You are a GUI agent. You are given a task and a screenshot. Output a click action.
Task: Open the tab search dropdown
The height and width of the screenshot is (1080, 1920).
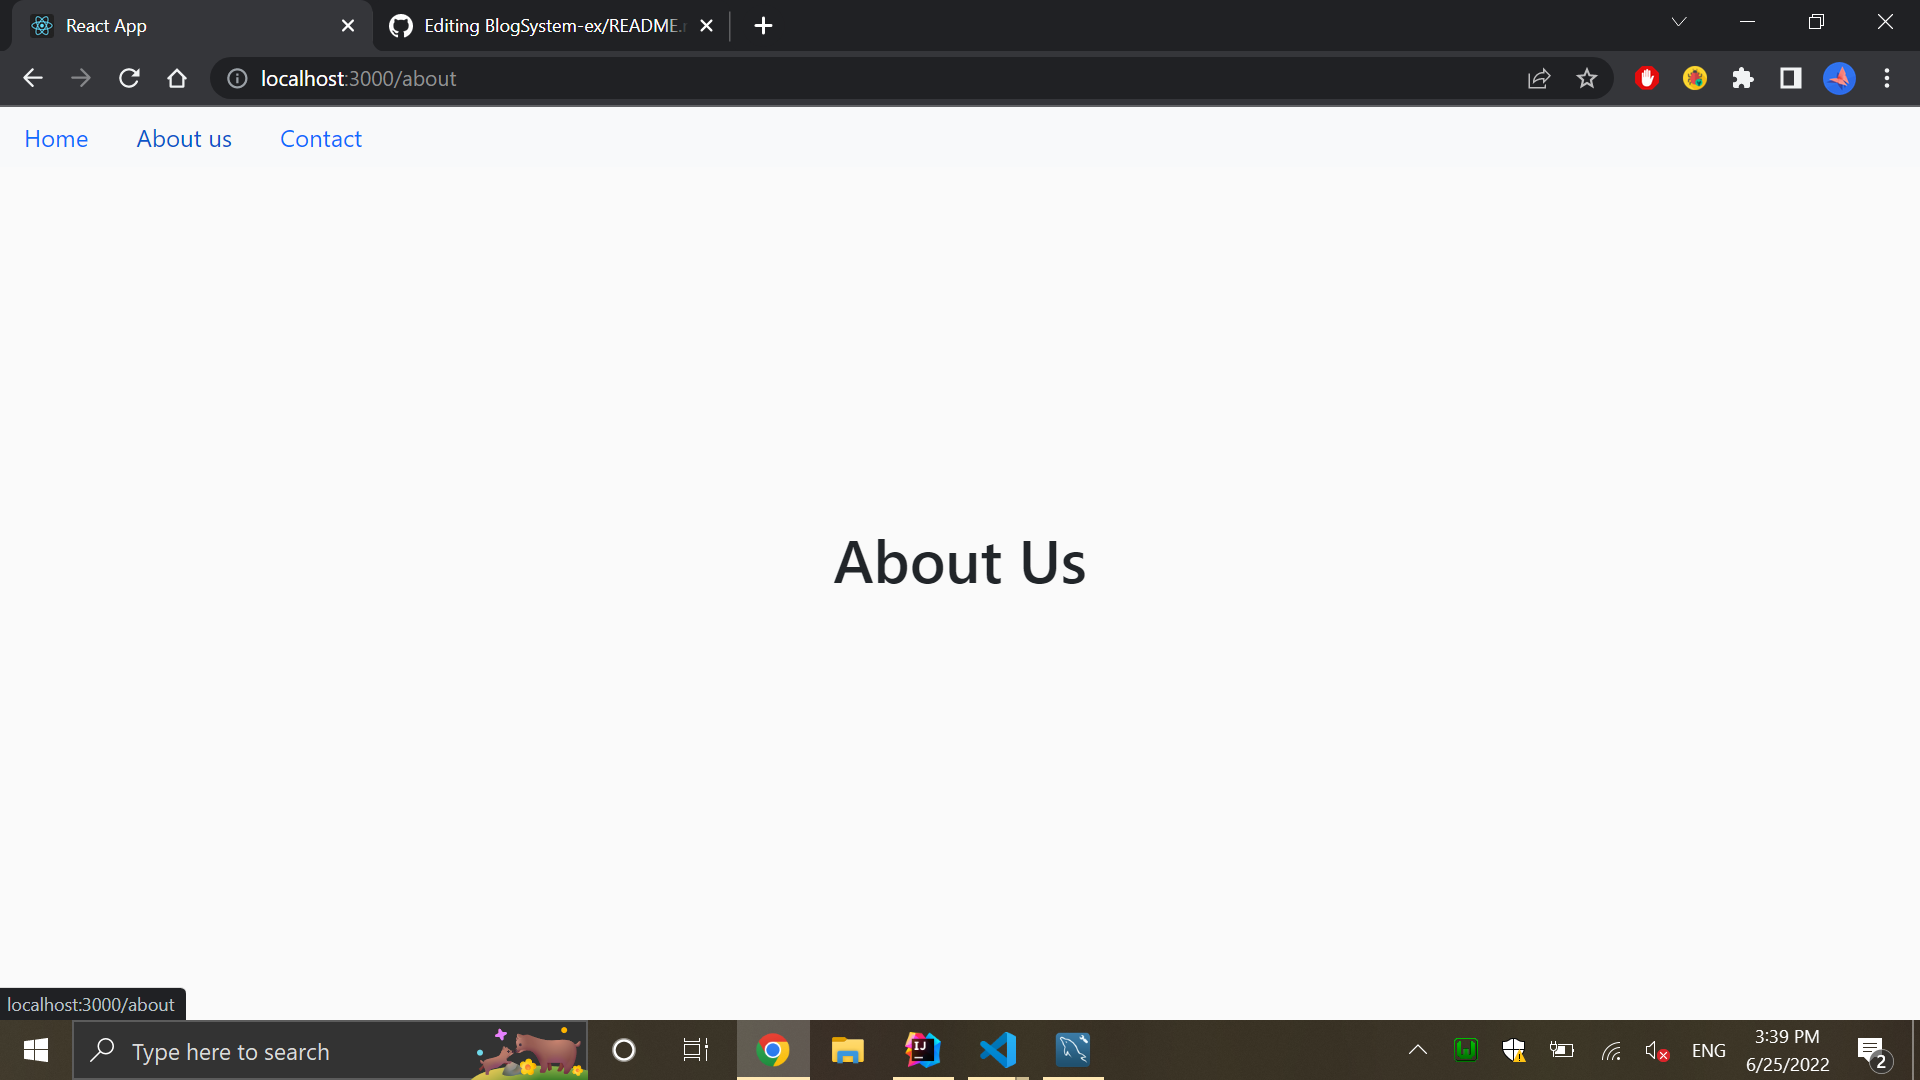click(x=1679, y=21)
